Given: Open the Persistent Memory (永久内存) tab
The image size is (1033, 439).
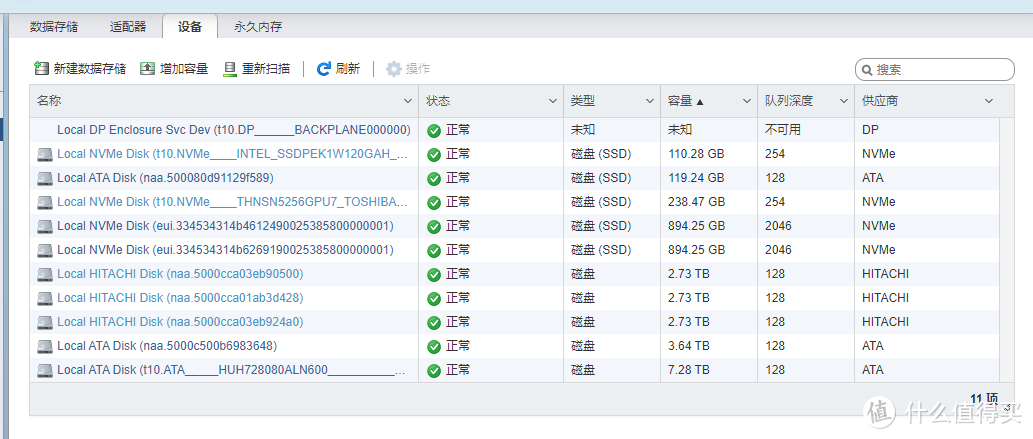Looking at the screenshot, I should point(258,27).
